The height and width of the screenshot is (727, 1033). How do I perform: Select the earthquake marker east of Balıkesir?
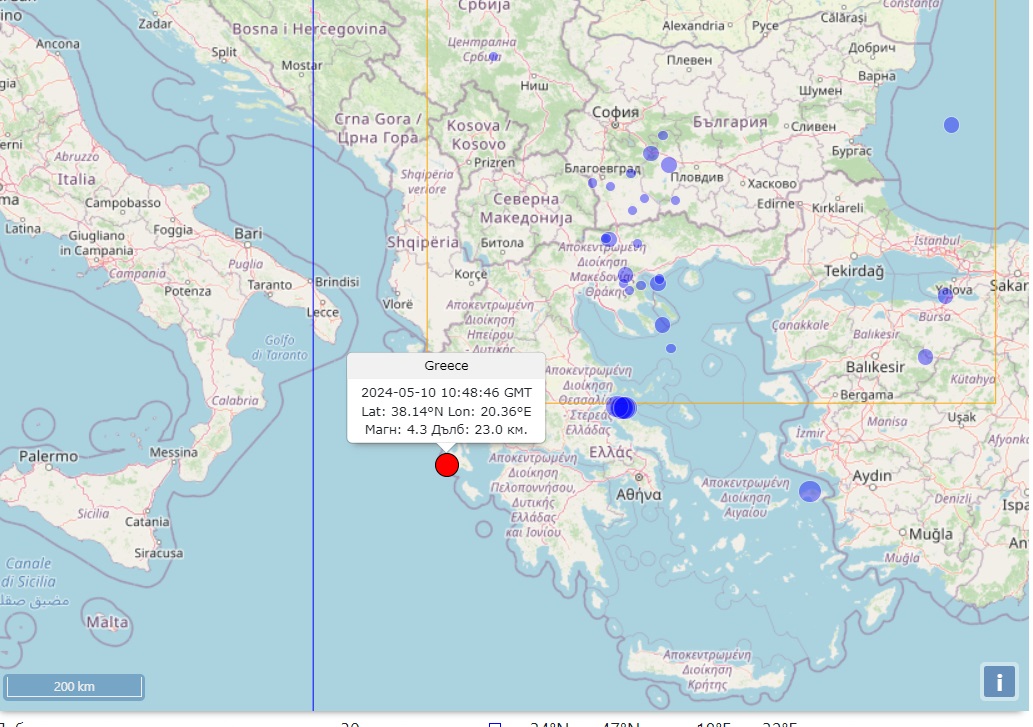[926, 357]
